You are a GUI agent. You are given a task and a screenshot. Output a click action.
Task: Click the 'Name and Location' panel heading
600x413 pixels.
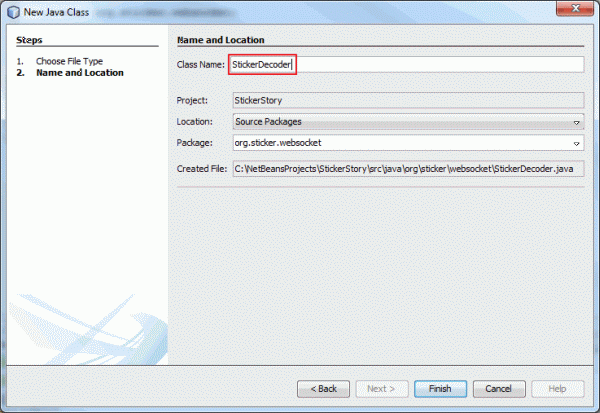point(221,40)
